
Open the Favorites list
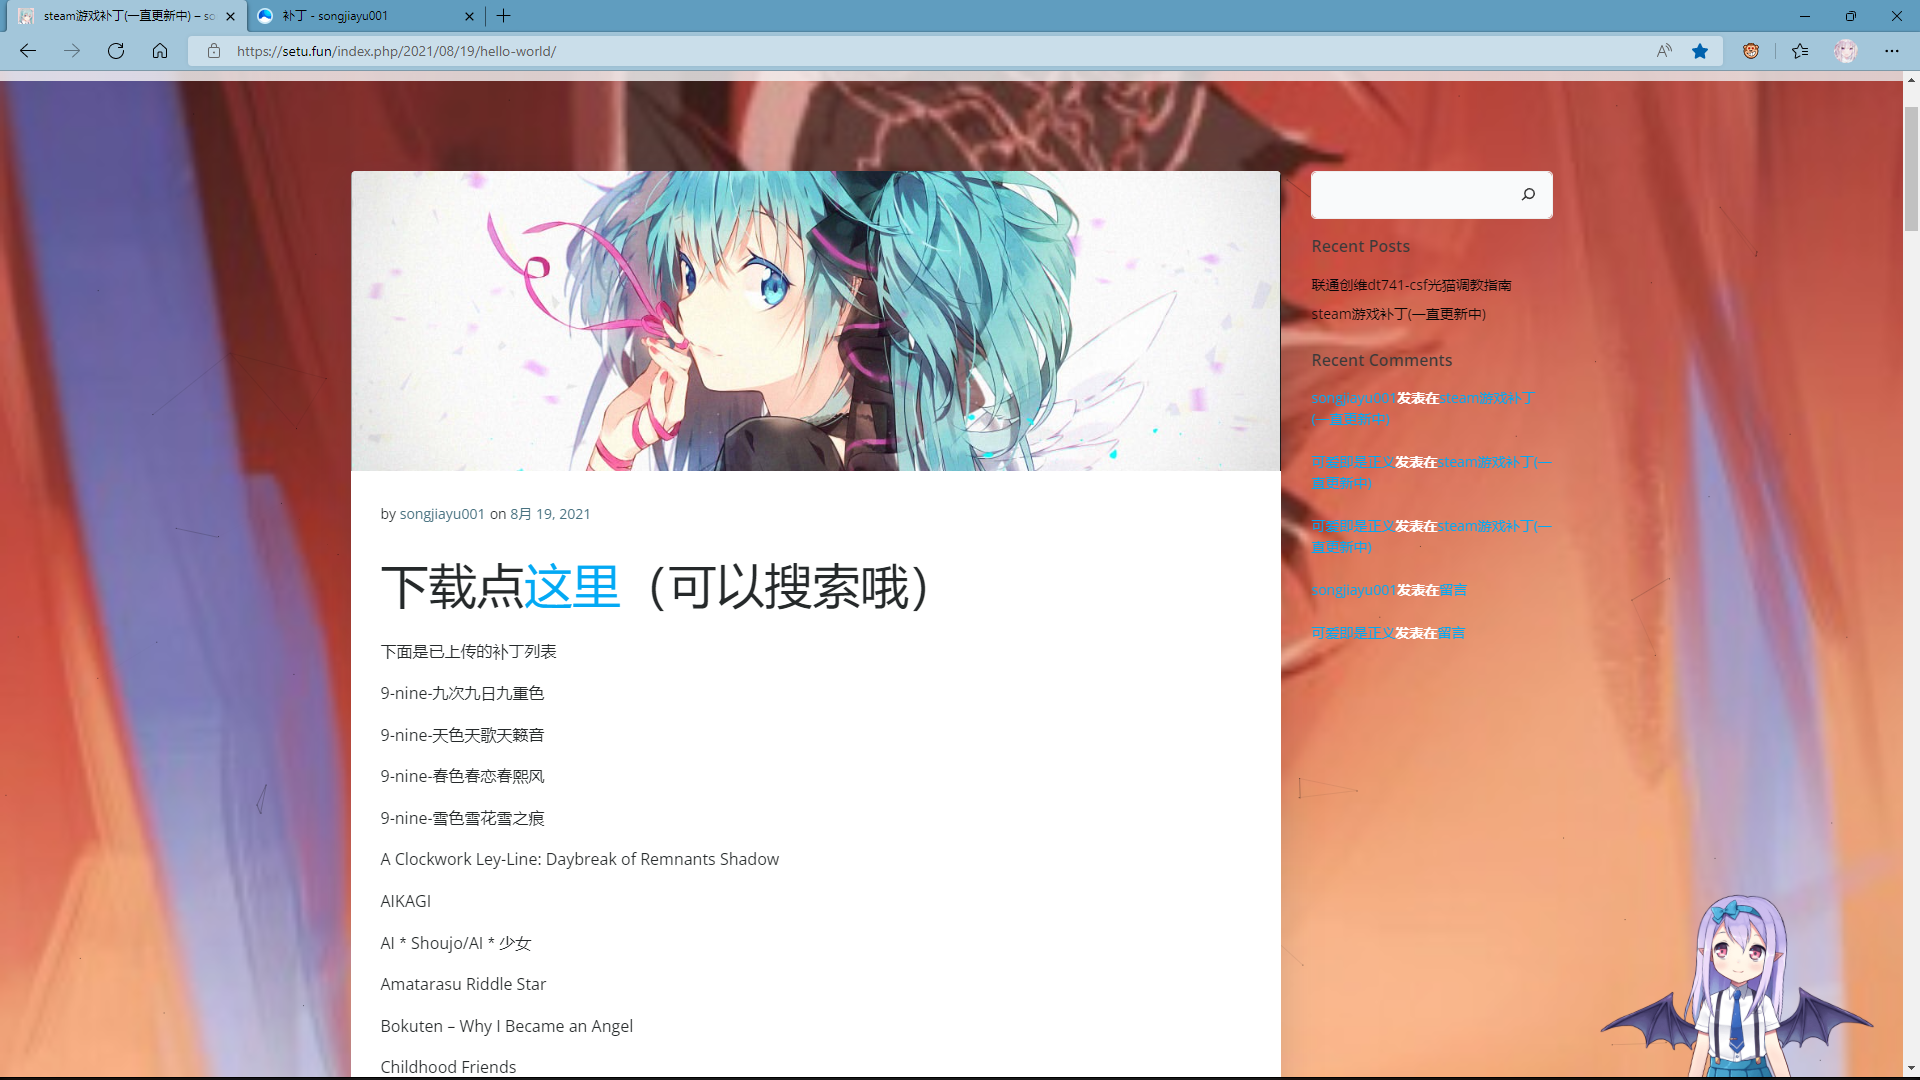tap(1800, 51)
